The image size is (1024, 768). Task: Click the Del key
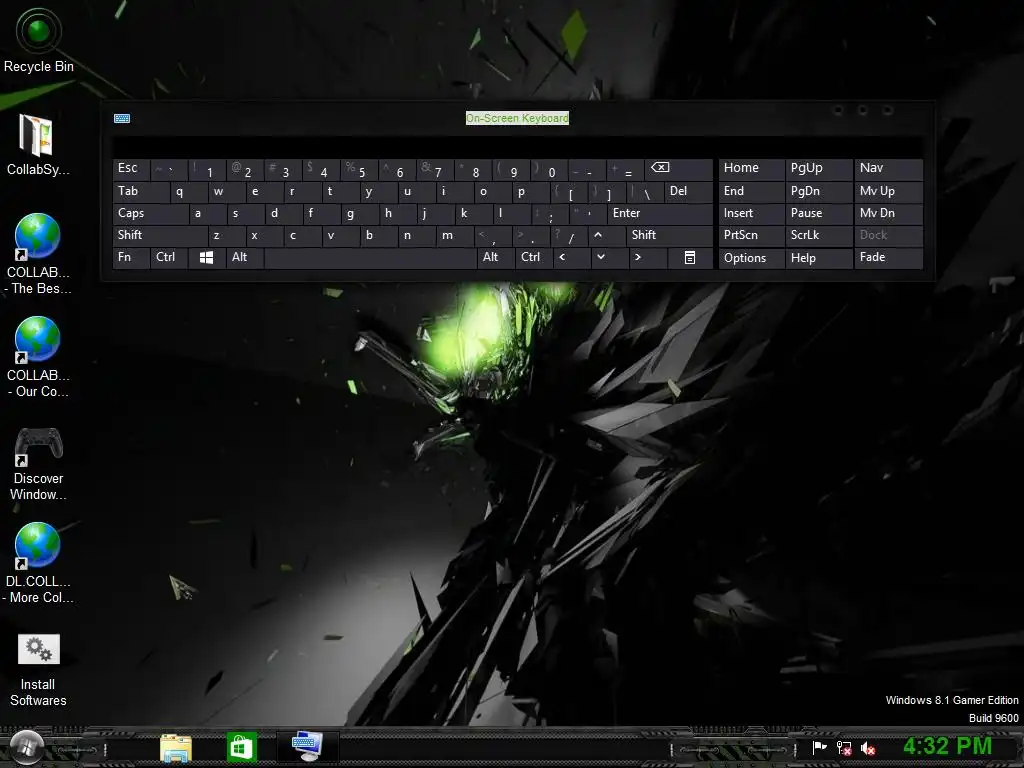[688, 191]
